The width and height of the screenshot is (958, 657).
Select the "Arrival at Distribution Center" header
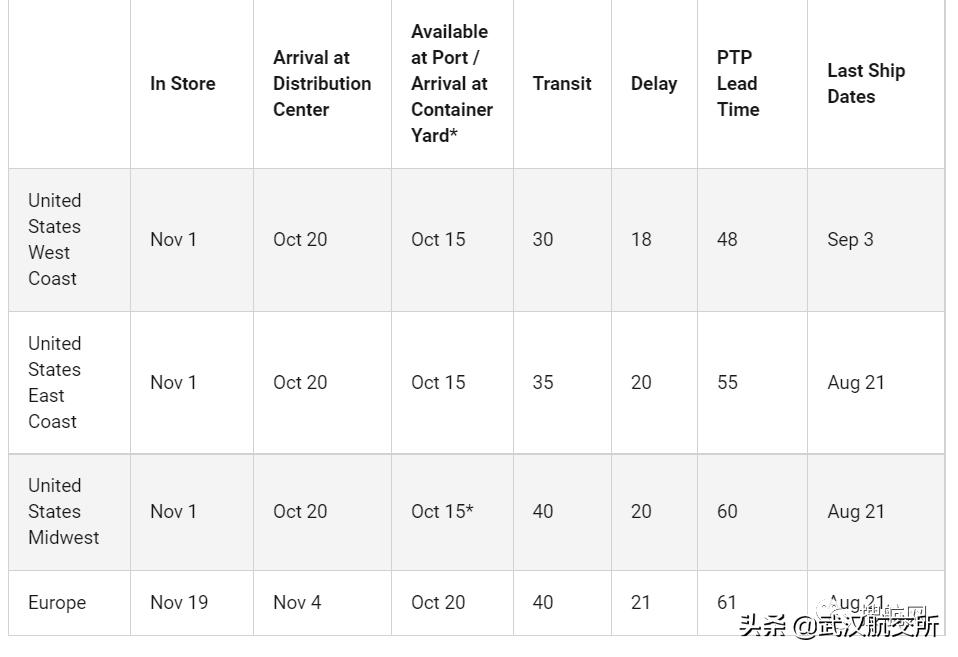pos(322,84)
